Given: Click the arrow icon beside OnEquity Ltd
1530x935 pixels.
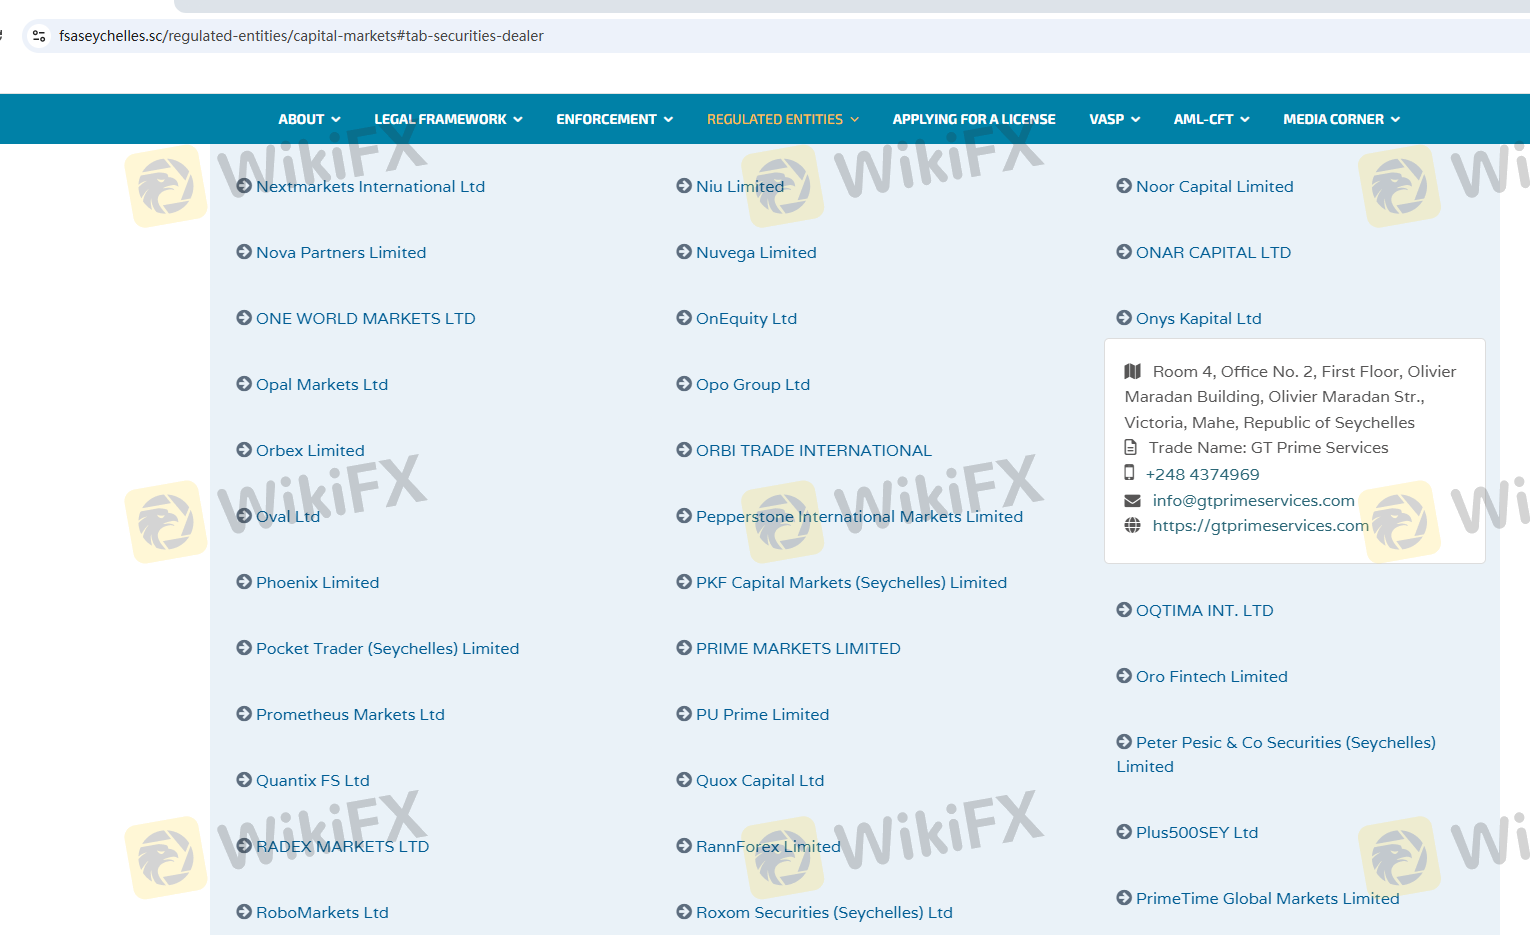Looking at the screenshot, I should (684, 317).
